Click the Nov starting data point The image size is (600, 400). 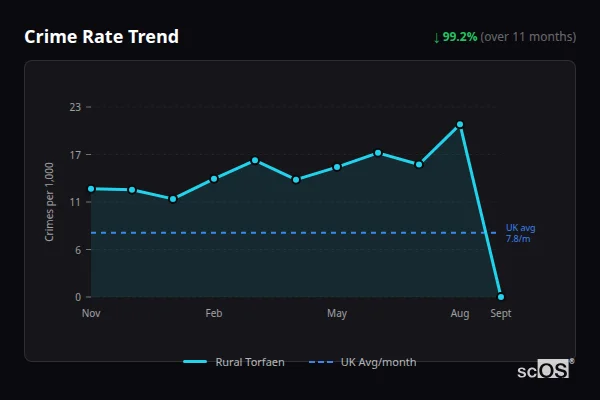(91, 189)
